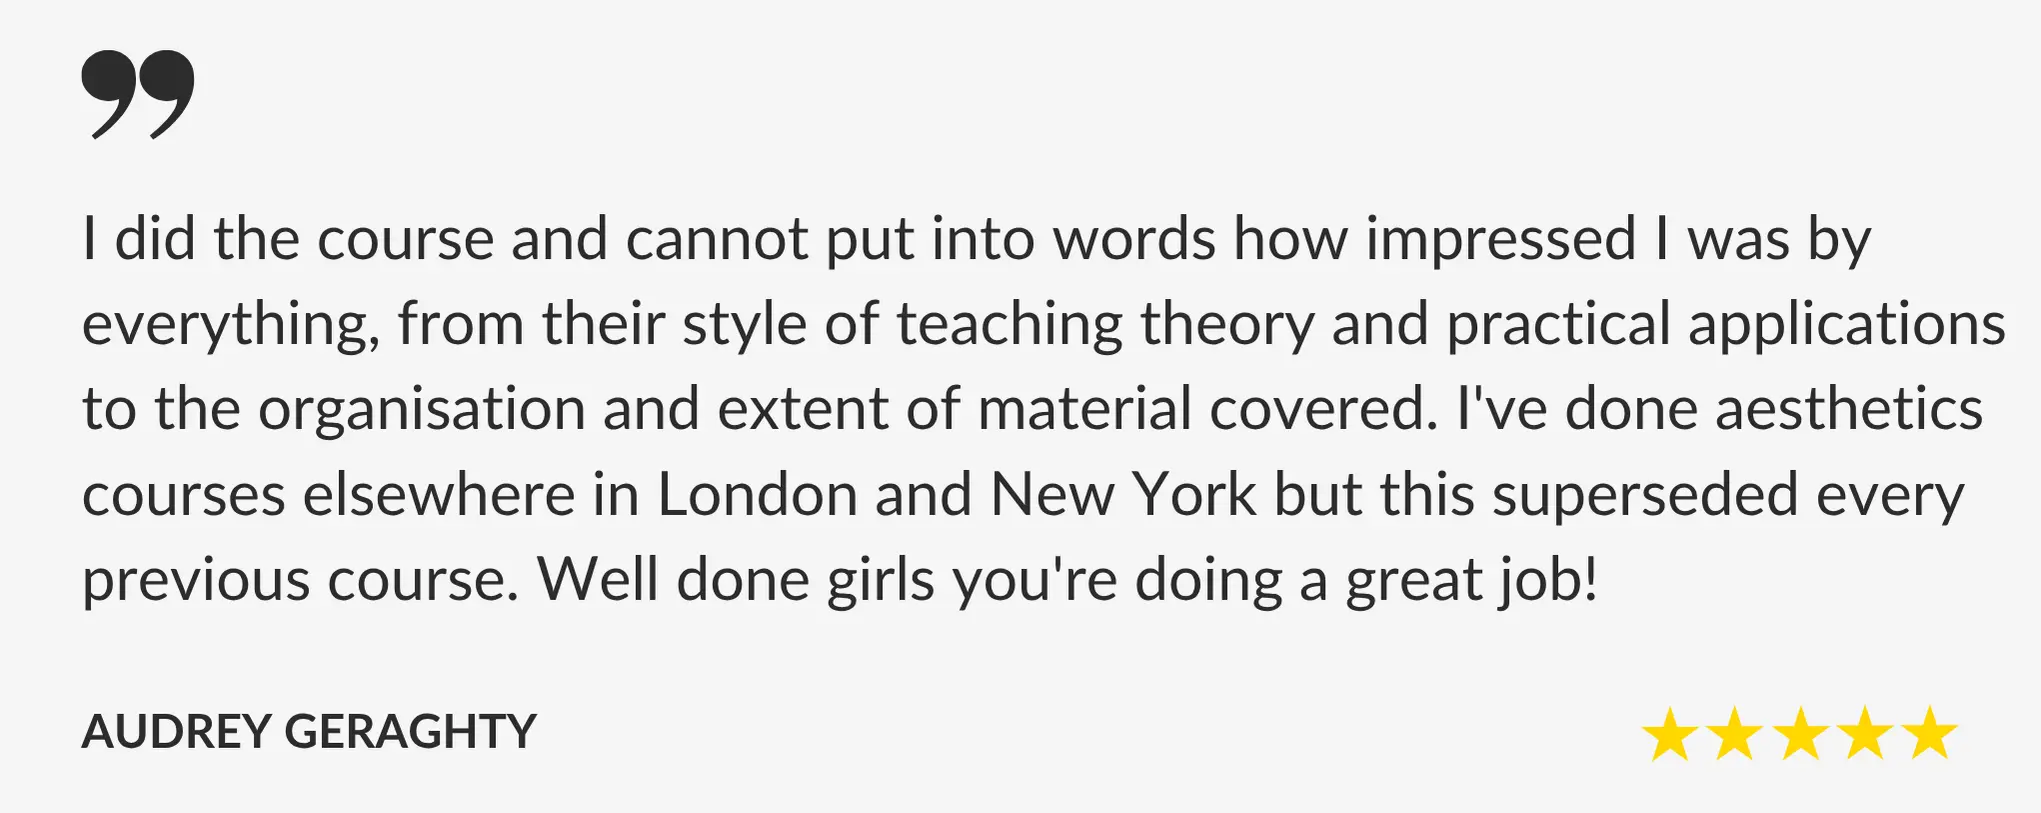The width and height of the screenshot is (2041, 813).
Task: Click the right comma of the quote icon
Action: 168,94
